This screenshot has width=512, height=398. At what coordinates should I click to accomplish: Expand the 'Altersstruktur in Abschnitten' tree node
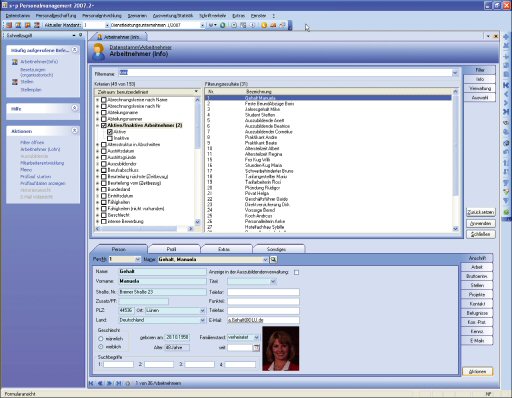coord(98,145)
